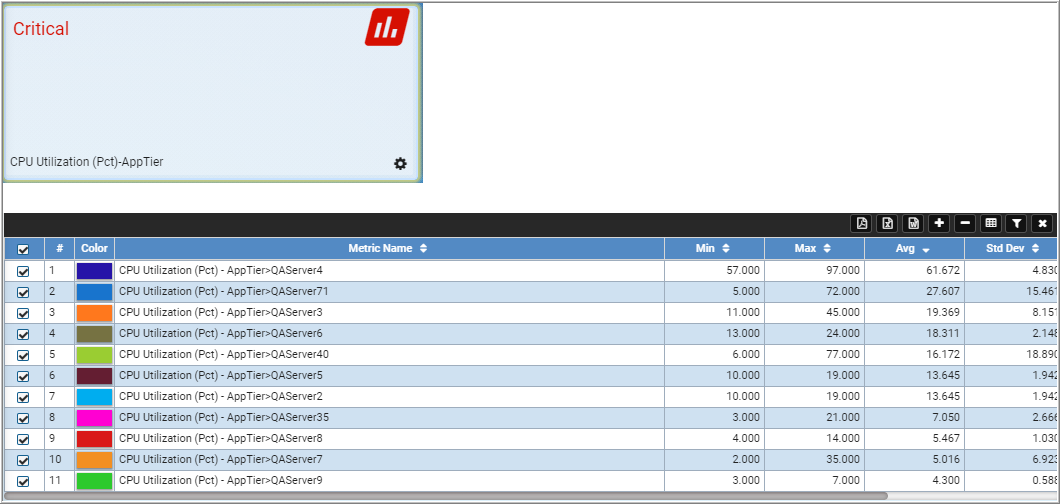Sort by Metric Name column arrows
The image size is (1060, 504).
pos(424,249)
